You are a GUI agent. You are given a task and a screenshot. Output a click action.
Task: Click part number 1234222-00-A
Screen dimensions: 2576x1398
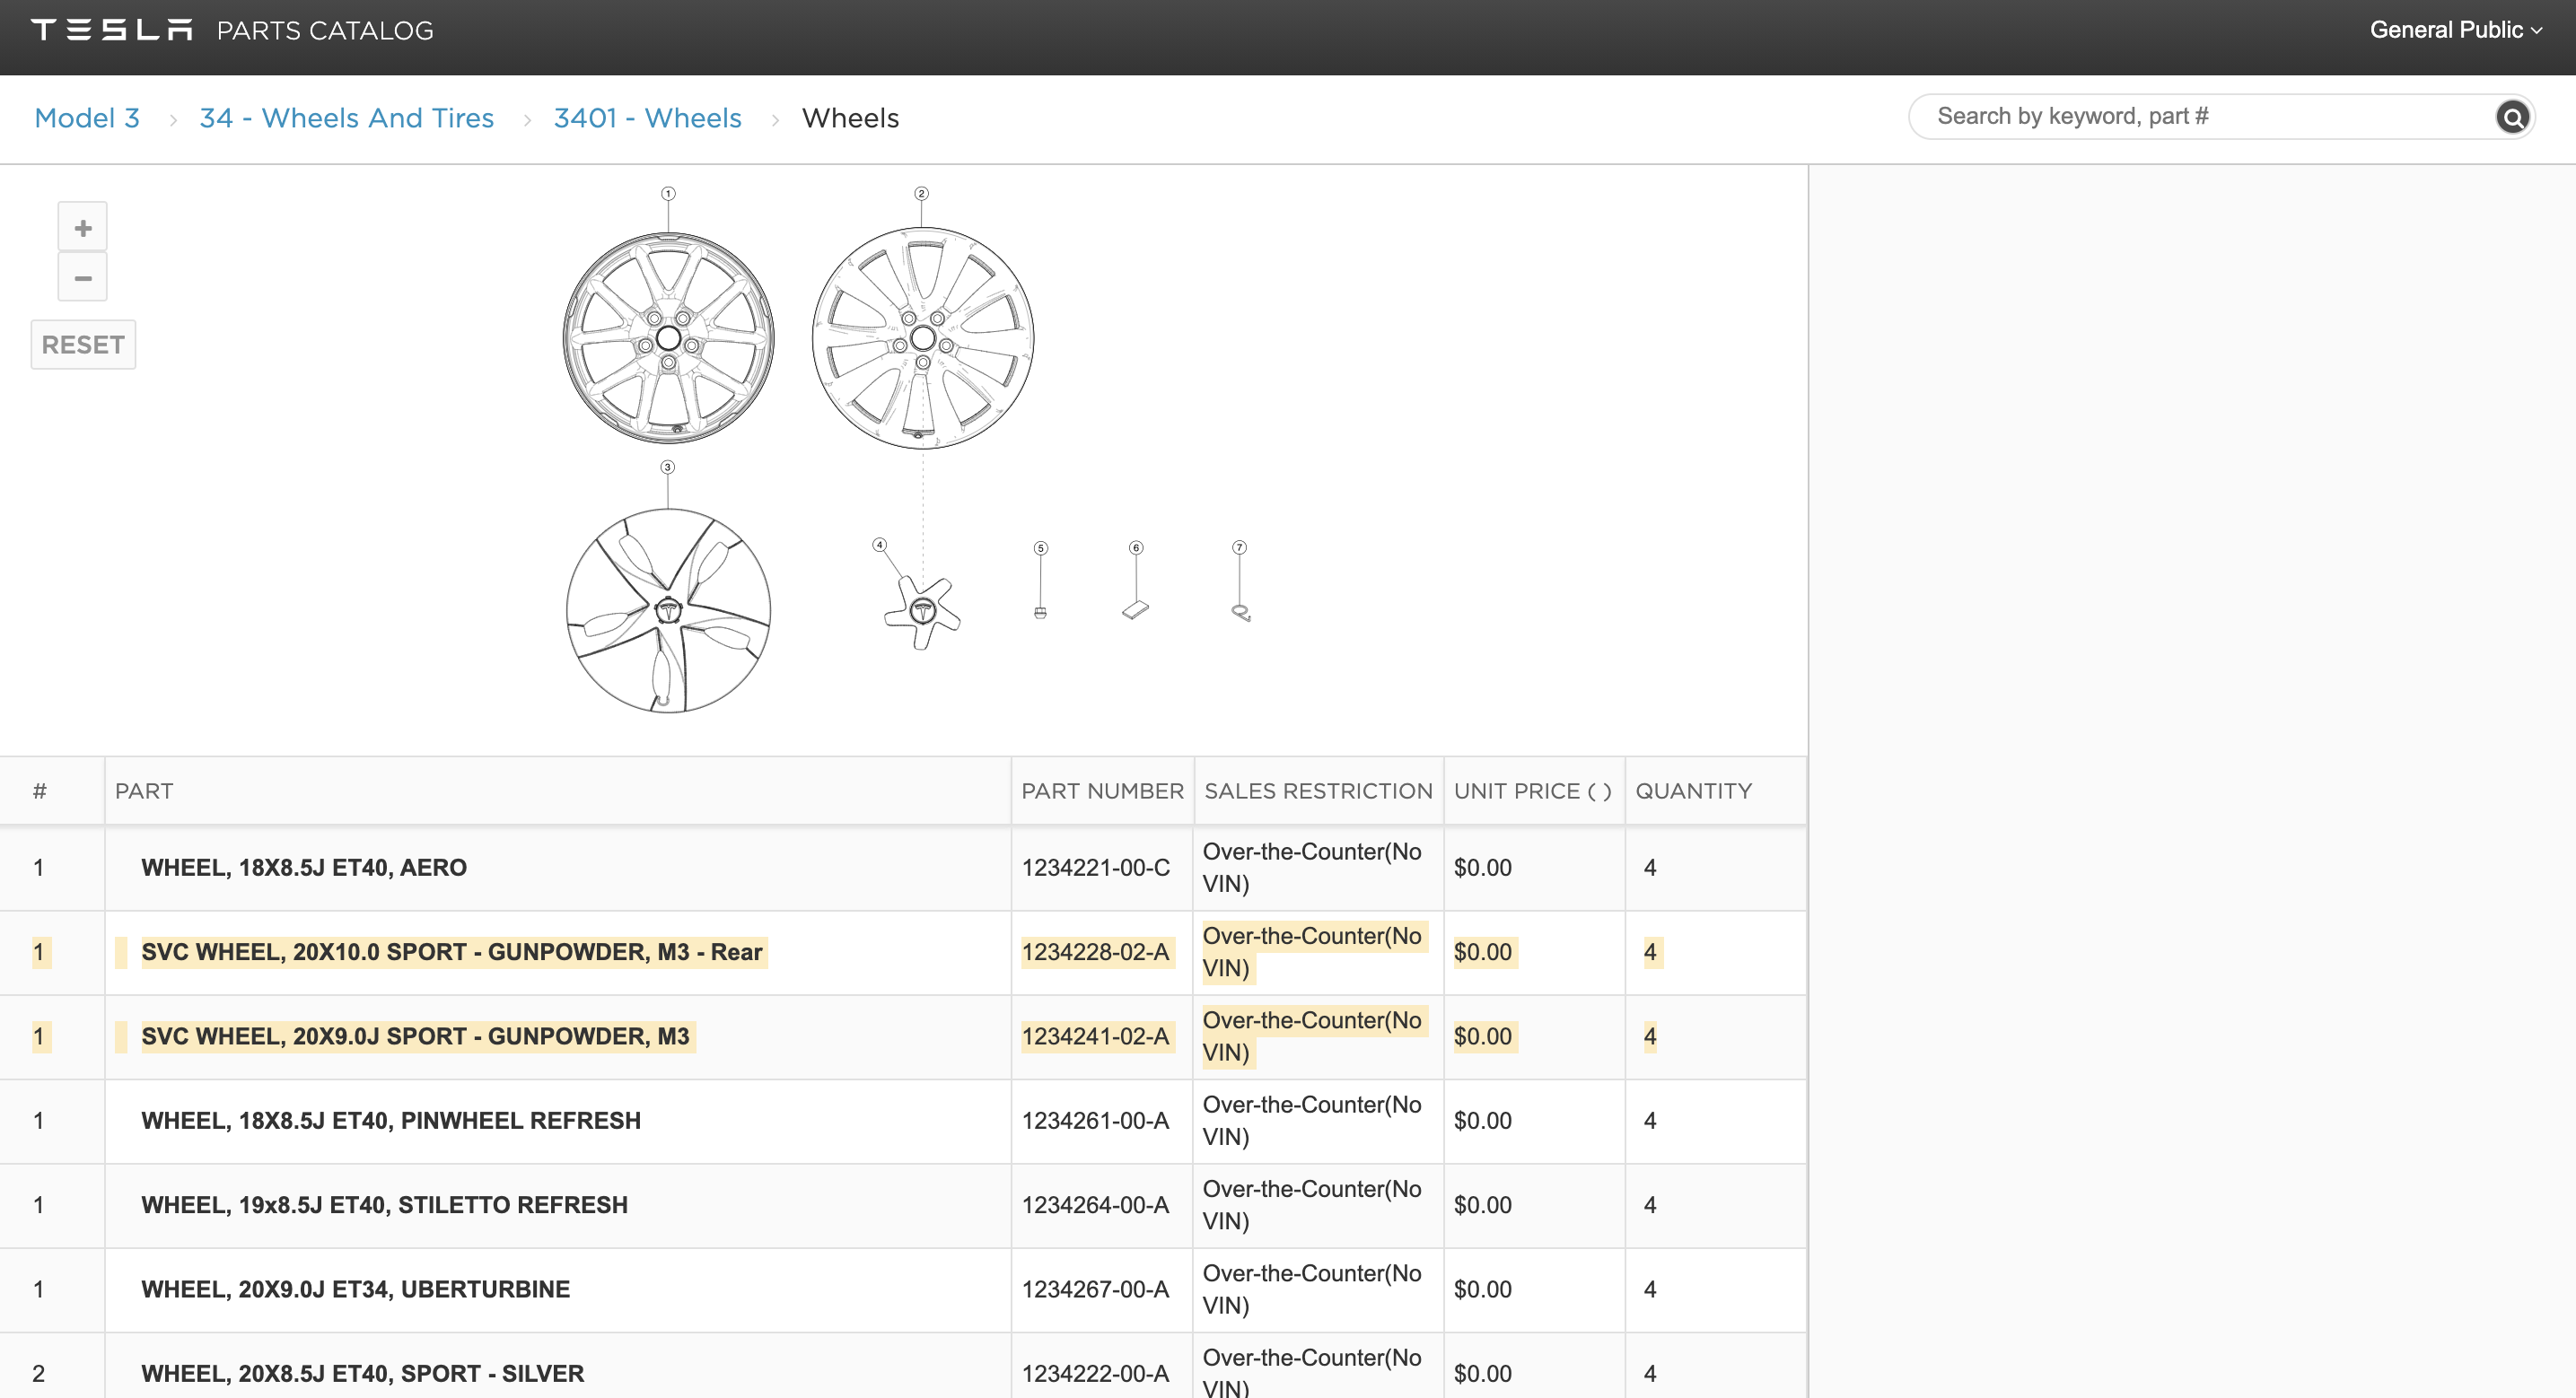[x=1095, y=1374]
